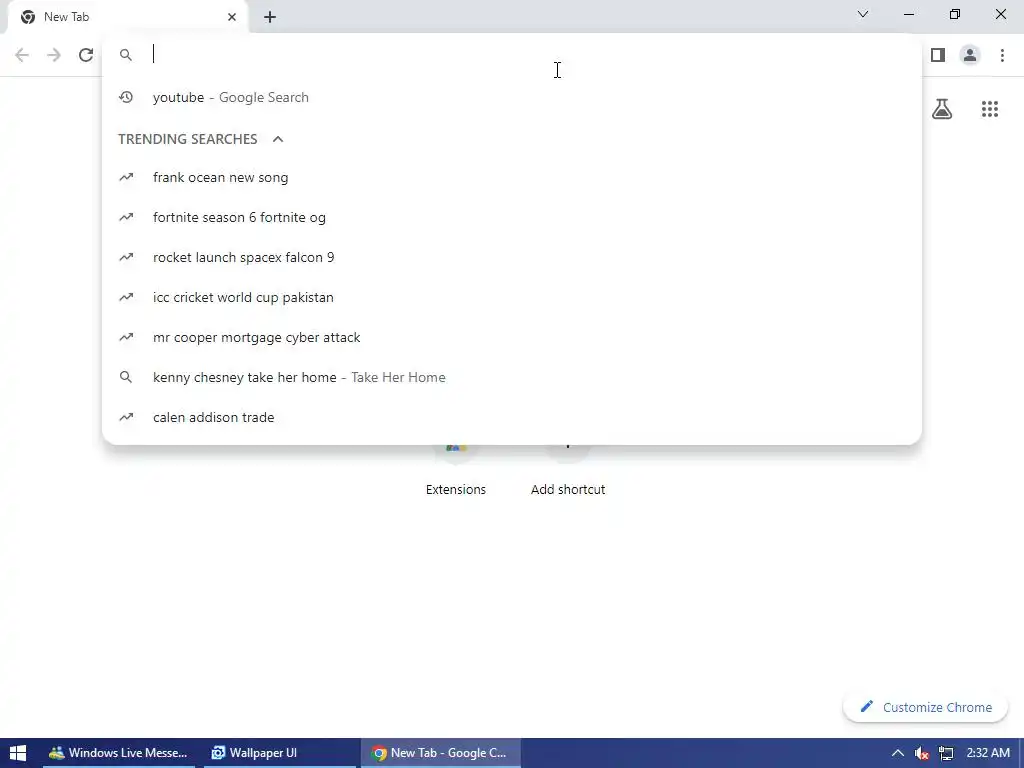Image resolution: width=1024 pixels, height=768 pixels.
Task: Choose rocket launch spacex falcon 9 suggestion
Action: point(512,257)
